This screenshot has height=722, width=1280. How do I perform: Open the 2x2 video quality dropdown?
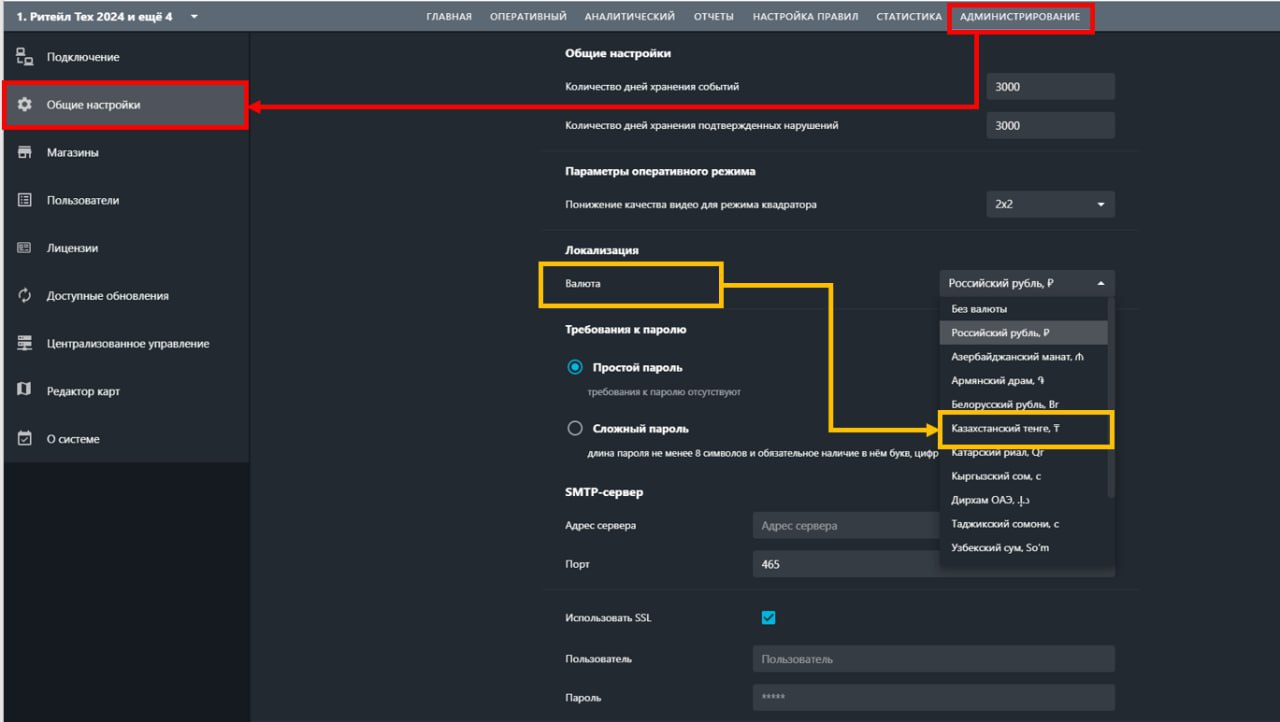pos(1050,204)
